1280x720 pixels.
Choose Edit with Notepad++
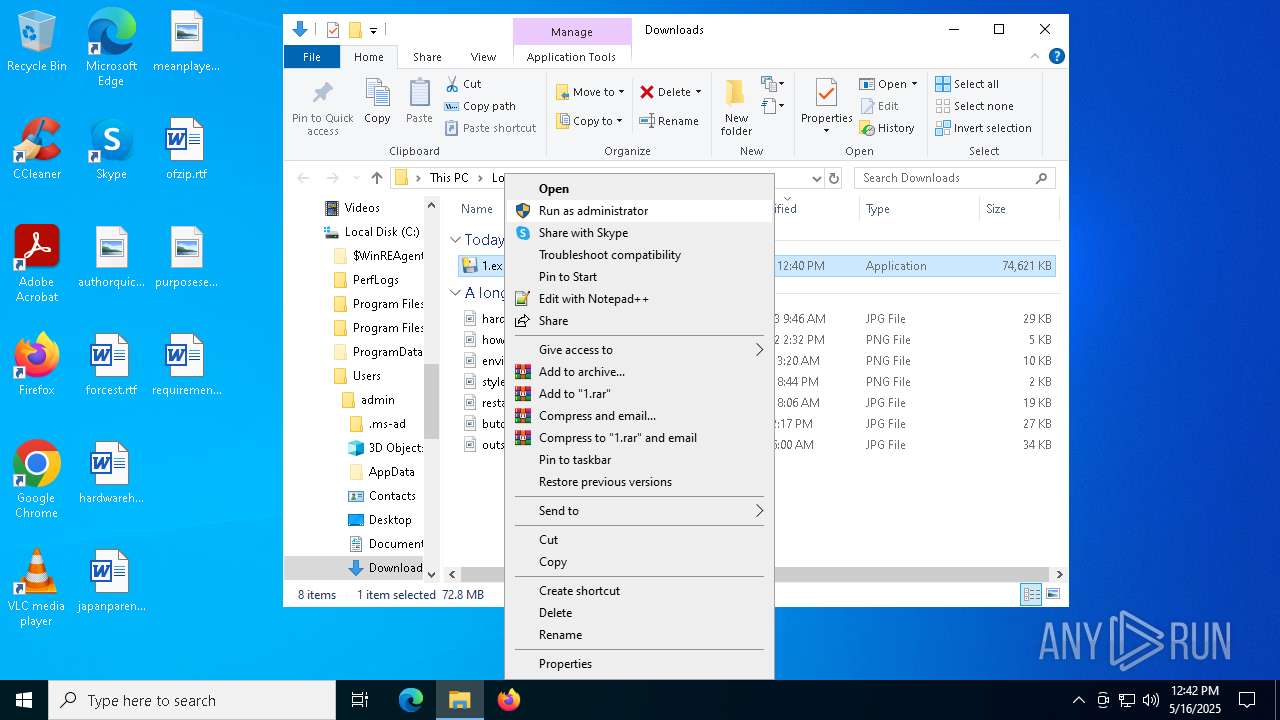click(x=639, y=299)
